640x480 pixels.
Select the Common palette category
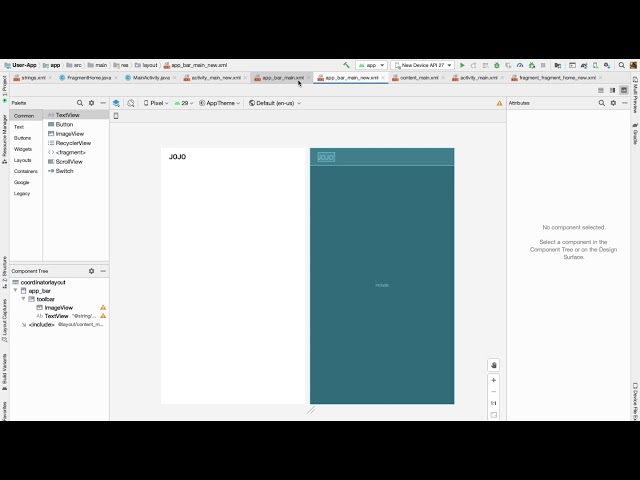pyautogui.click(x=24, y=116)
